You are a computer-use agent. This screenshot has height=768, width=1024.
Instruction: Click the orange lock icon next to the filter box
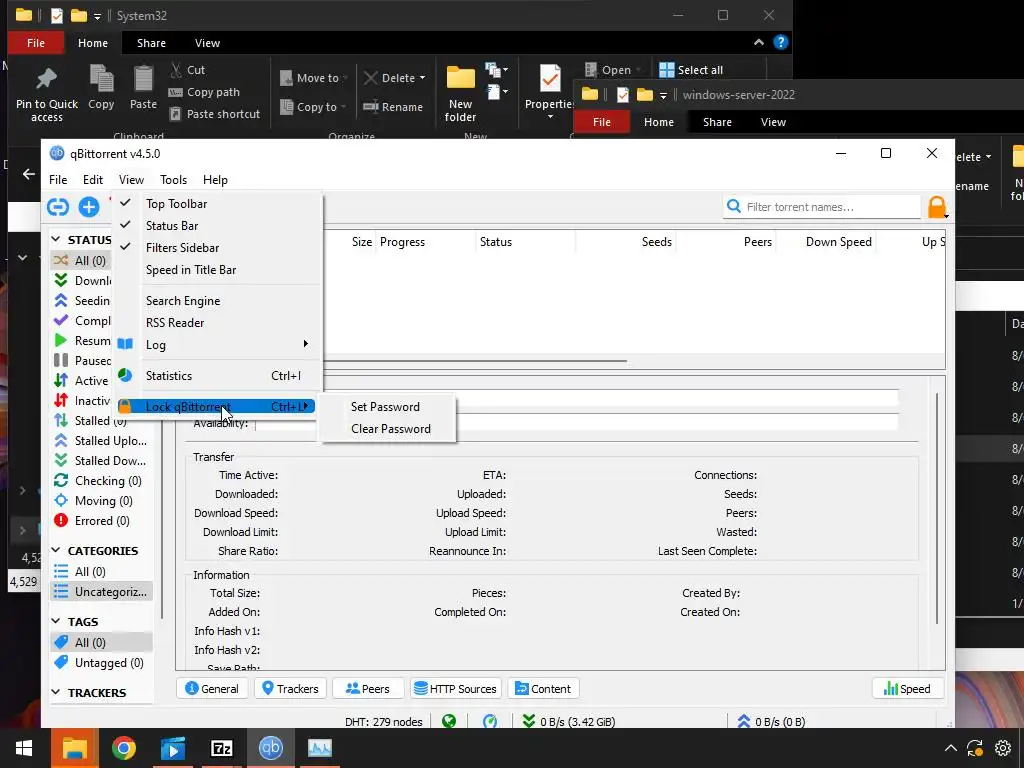point(937,207)
